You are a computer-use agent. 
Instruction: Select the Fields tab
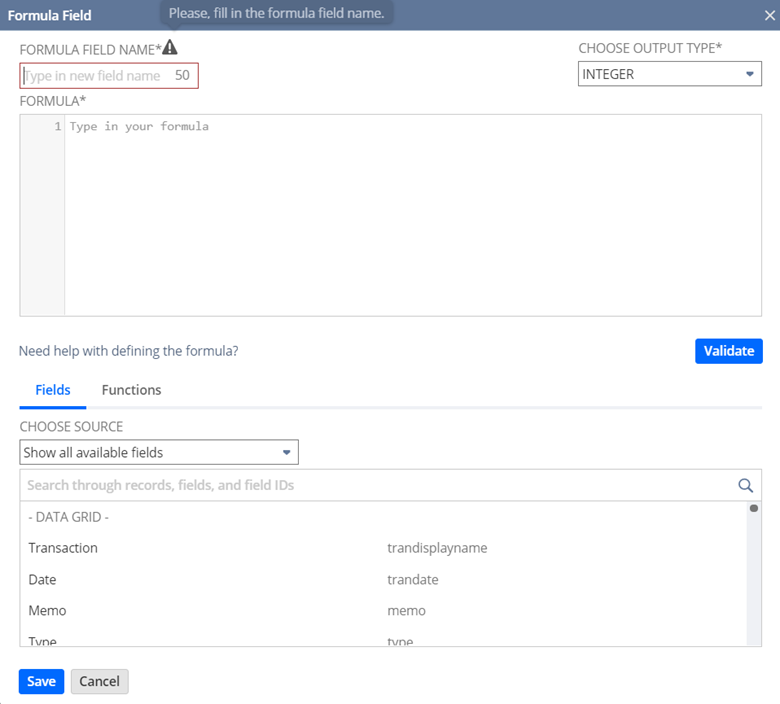[53, 390]
